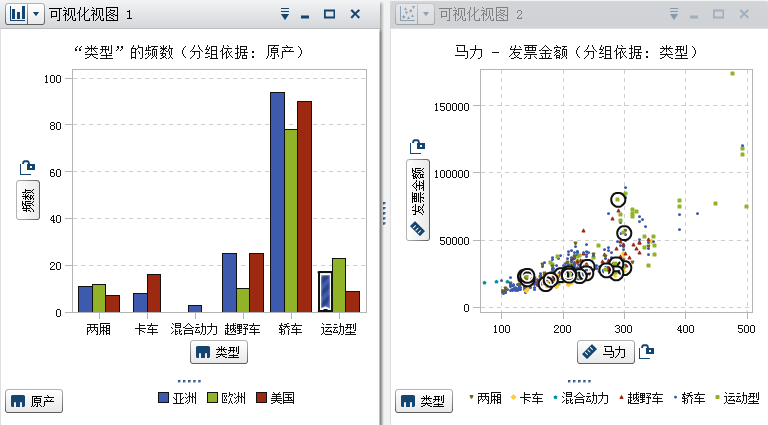Click the 原产 group role button
The image size is (768, 425).
tap(34, 401)
